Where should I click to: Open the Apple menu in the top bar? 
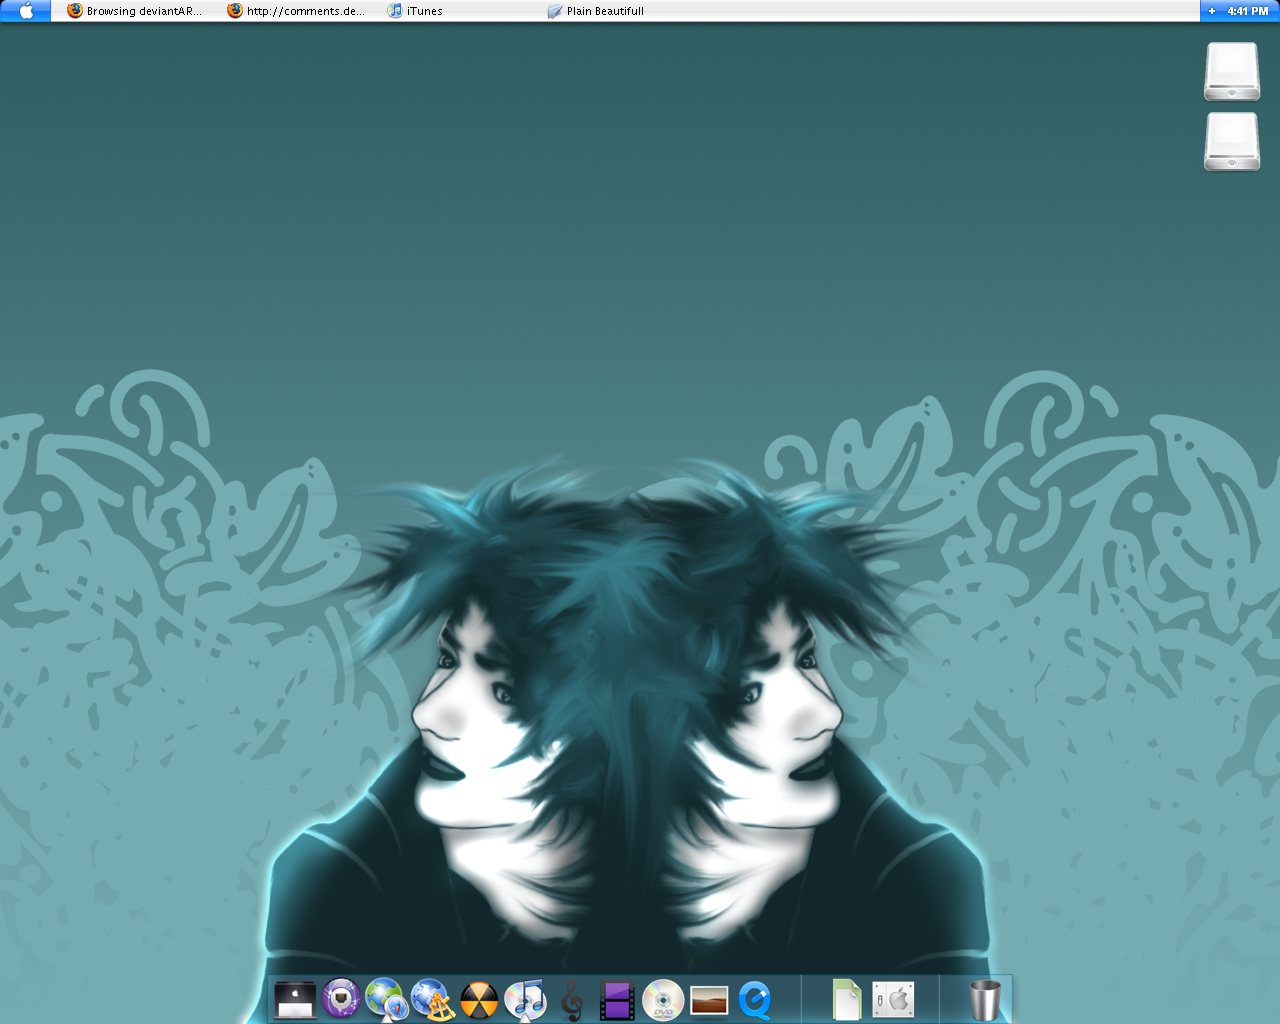click(25, 11)
